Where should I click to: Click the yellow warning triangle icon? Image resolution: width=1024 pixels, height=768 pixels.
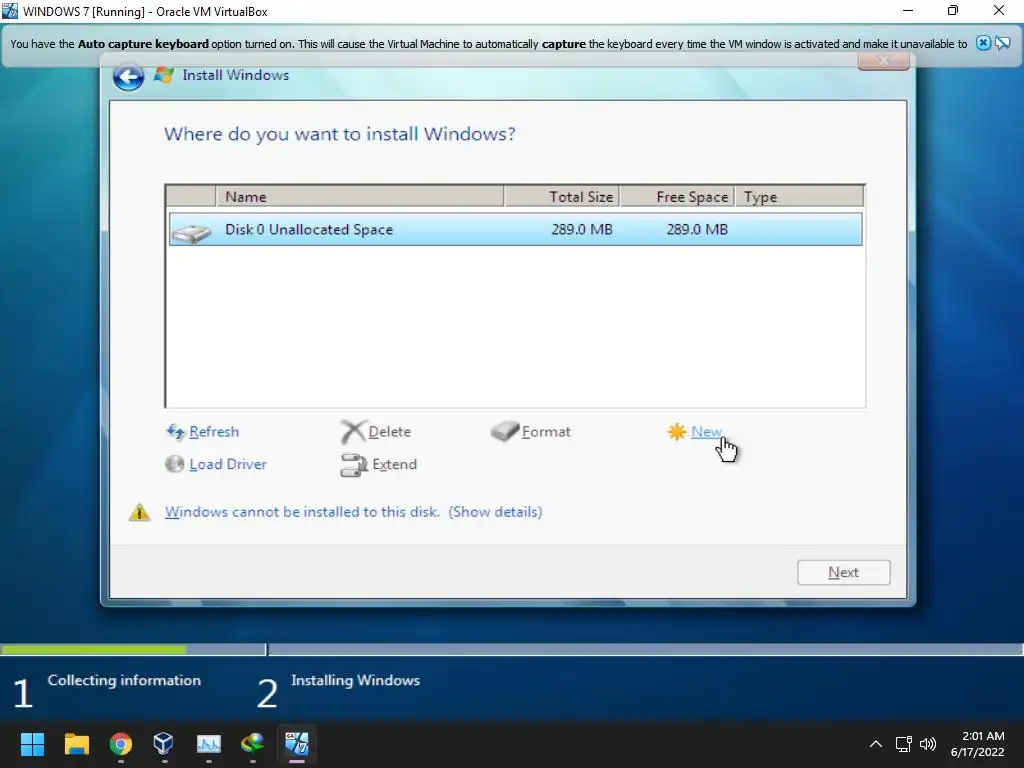point(139,512)
